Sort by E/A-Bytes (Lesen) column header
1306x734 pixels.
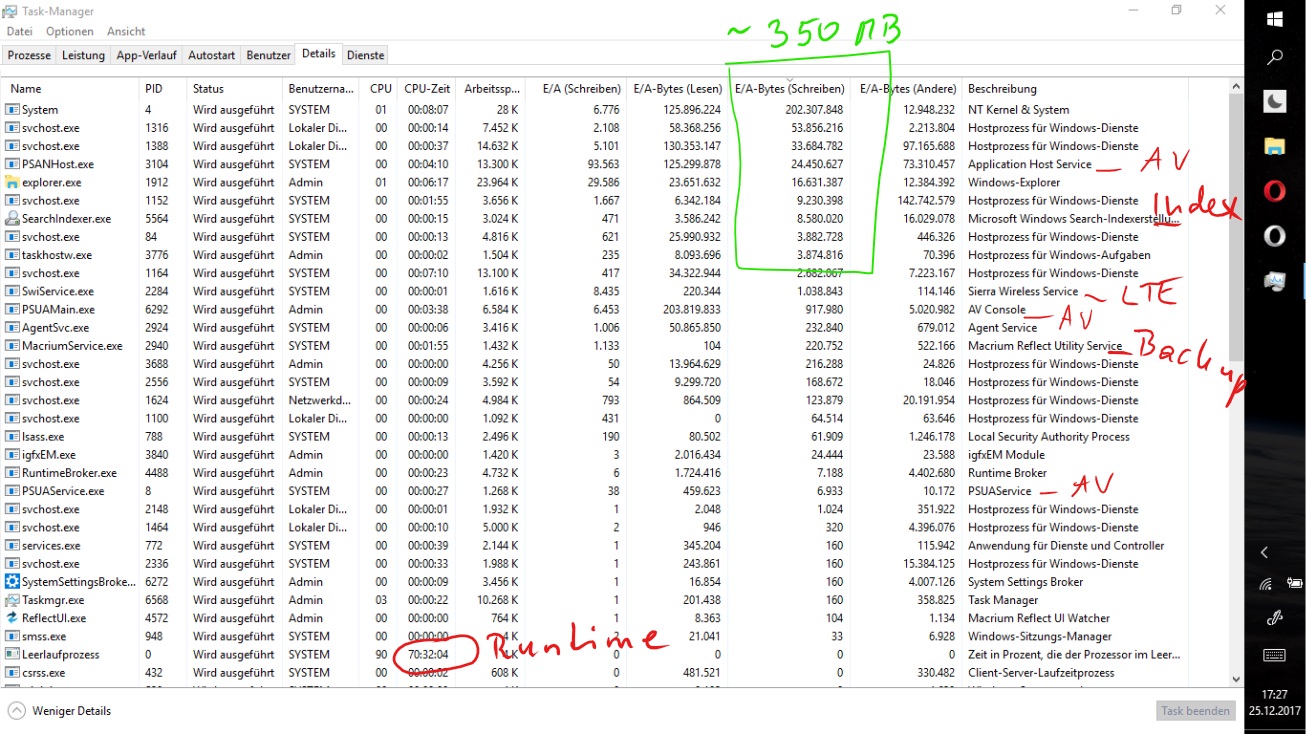[x=676, y=89]
